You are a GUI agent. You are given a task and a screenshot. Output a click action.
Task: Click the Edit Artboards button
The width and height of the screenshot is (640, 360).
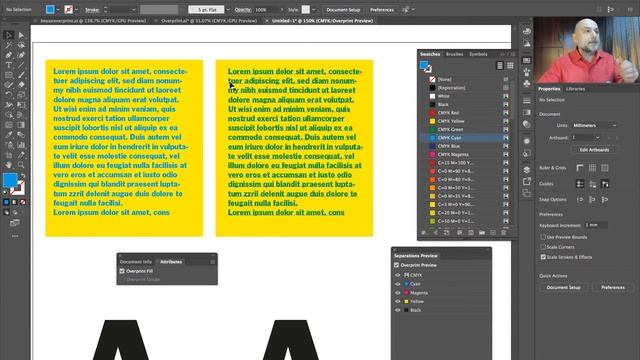594,150
